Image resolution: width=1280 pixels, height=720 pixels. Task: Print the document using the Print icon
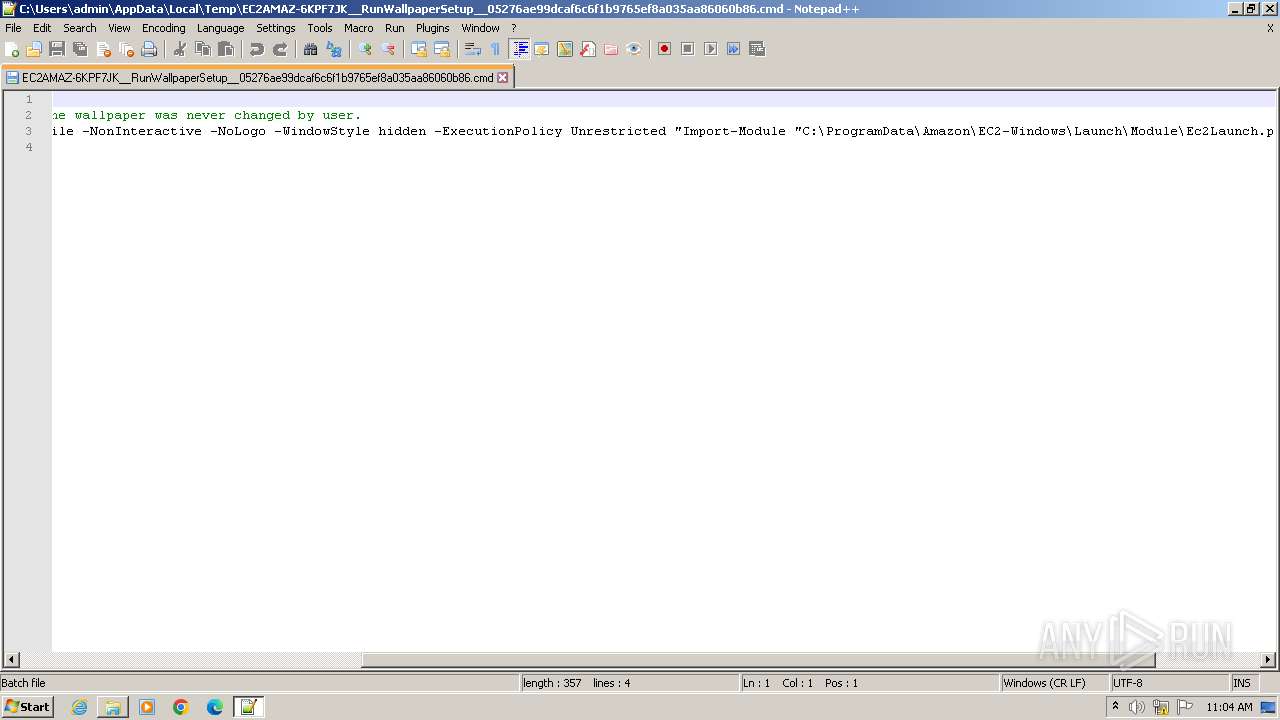[149, 49]
